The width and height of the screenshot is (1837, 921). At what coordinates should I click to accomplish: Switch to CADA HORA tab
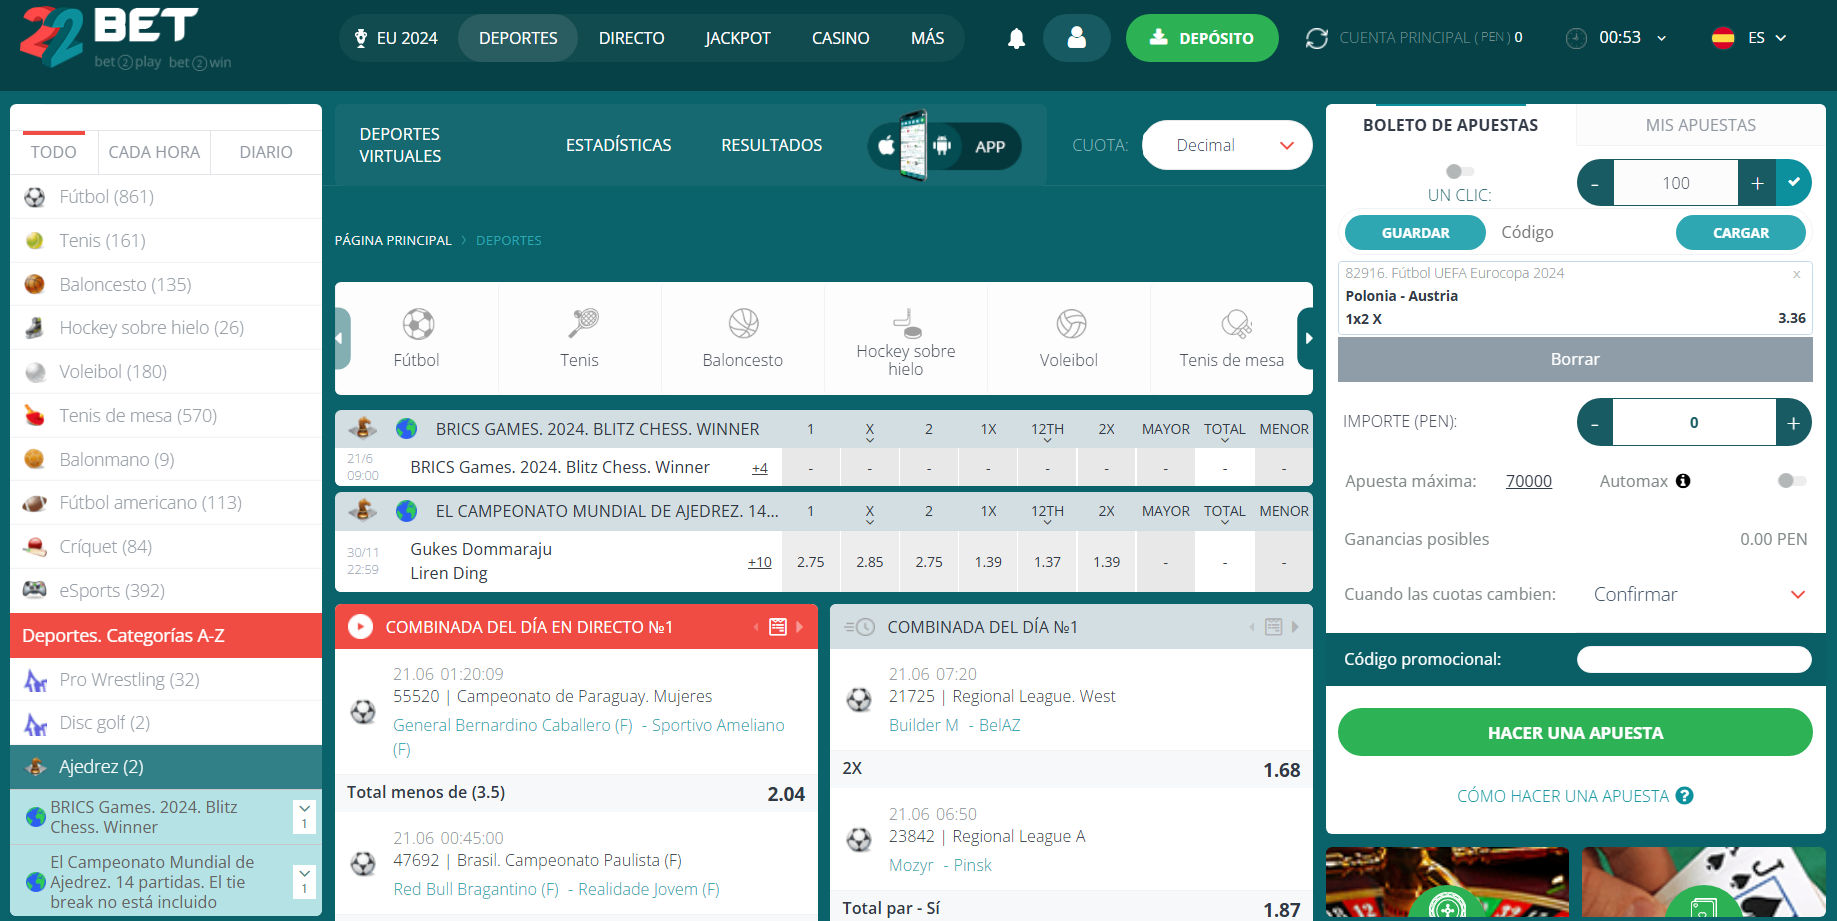[154, 152]
